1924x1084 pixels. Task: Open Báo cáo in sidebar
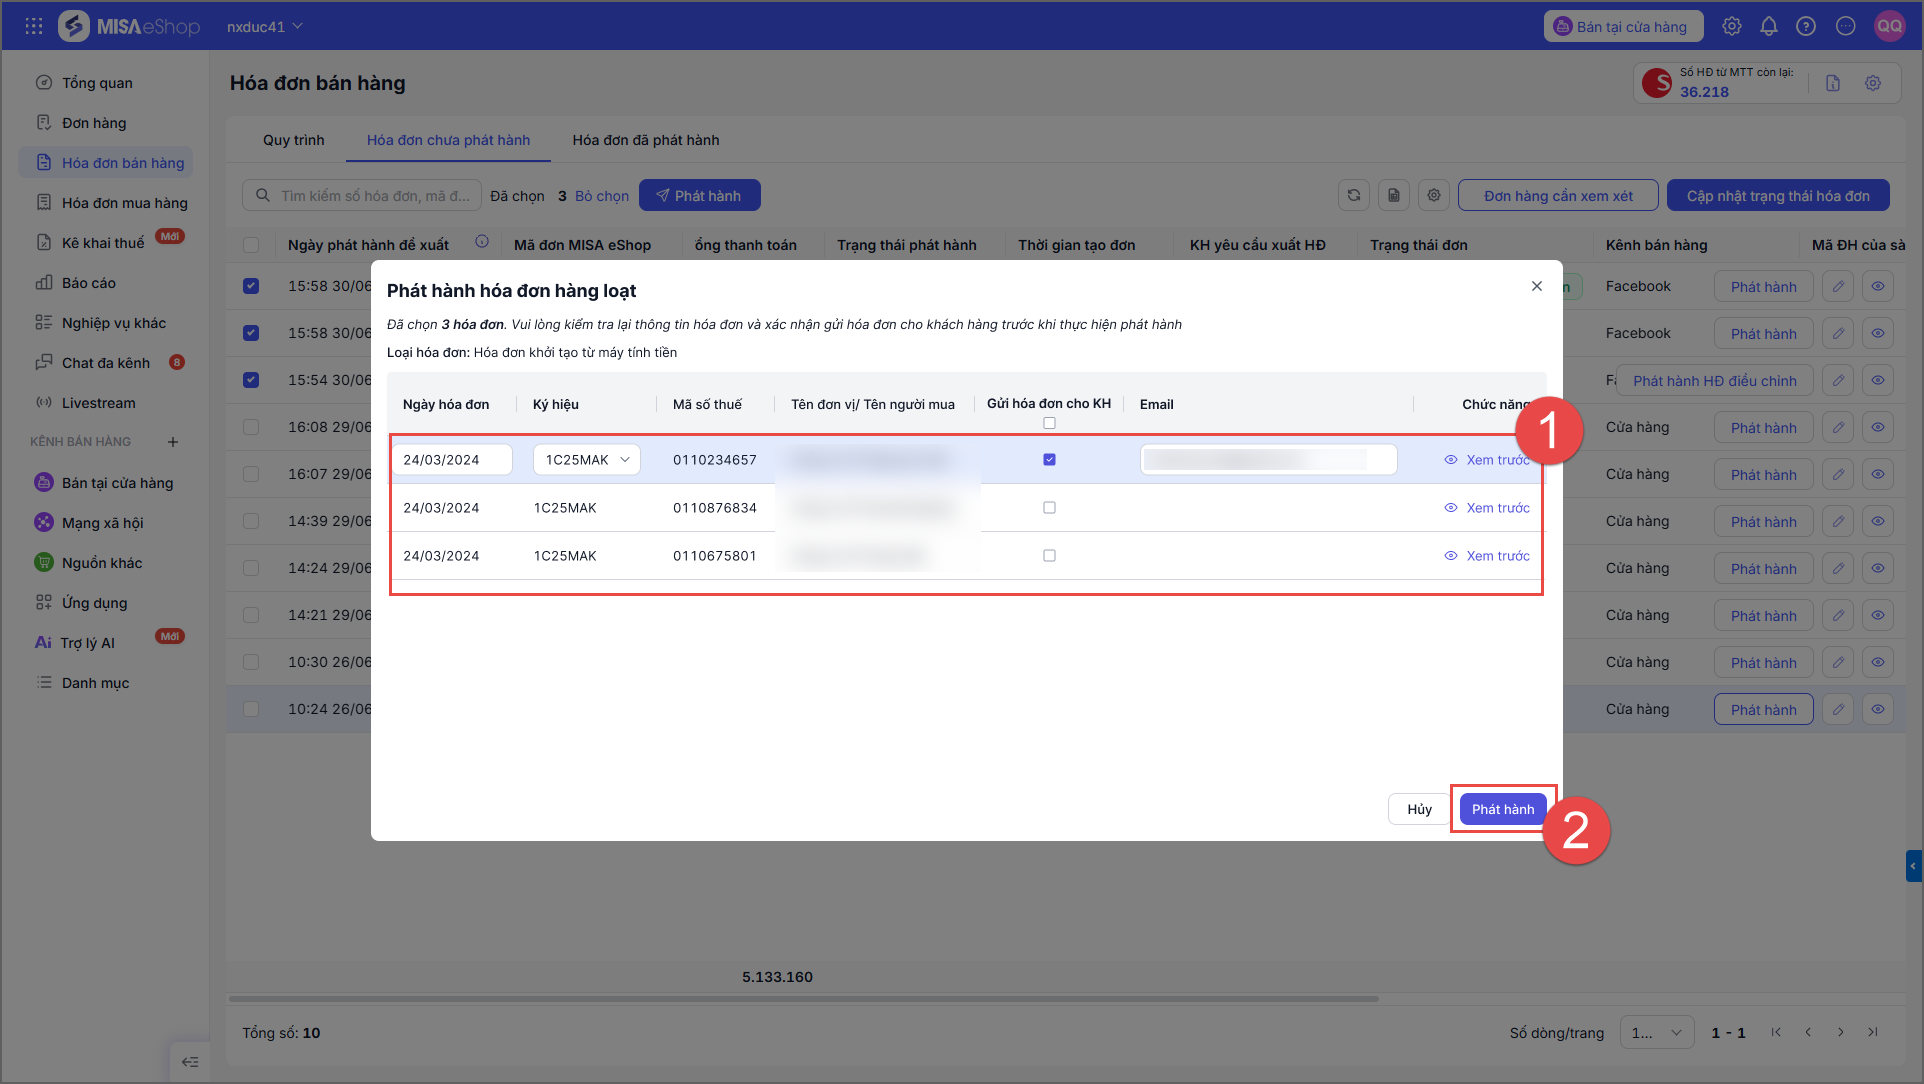coord(89,283)
